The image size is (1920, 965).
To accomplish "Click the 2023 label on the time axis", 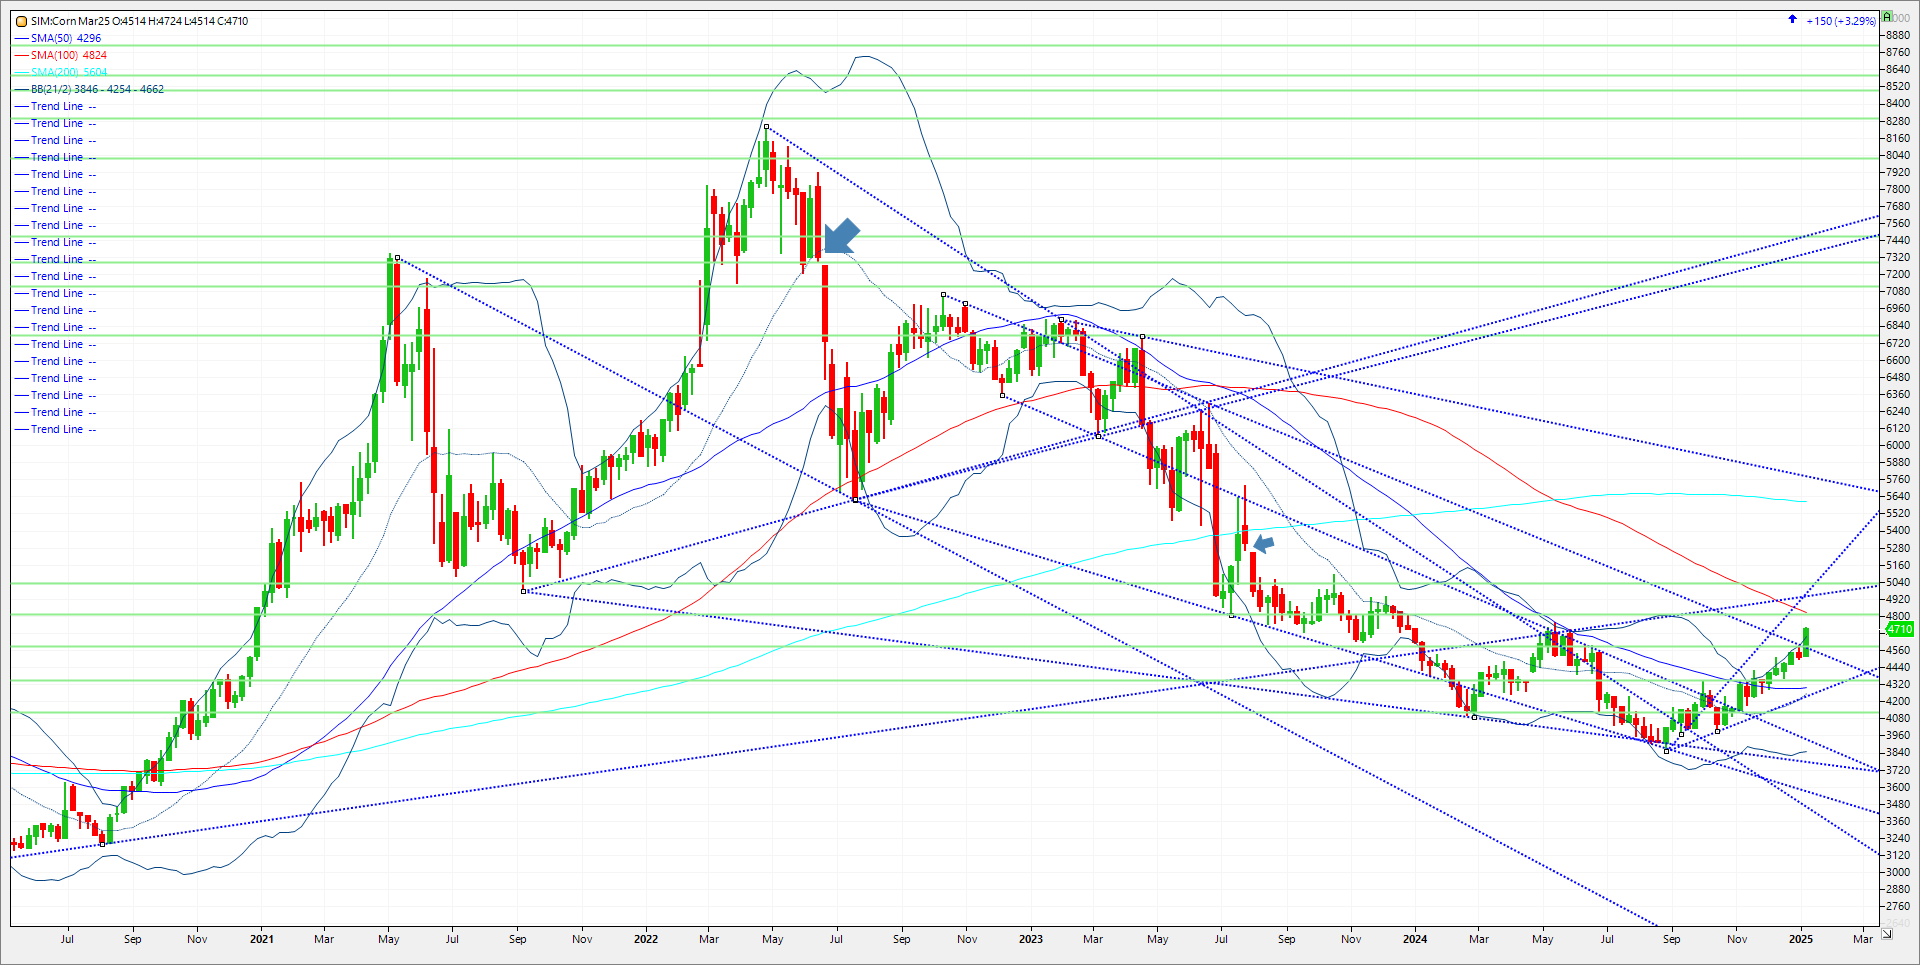I will click(1030, 939).
